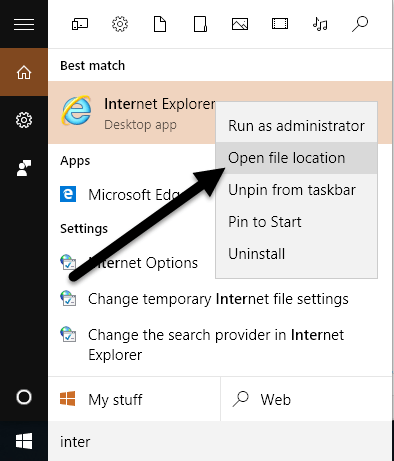Open the Feedback icon in sidebar
Image resolution: width=394 pixels, height=461 pixels.
coord(24,168)
